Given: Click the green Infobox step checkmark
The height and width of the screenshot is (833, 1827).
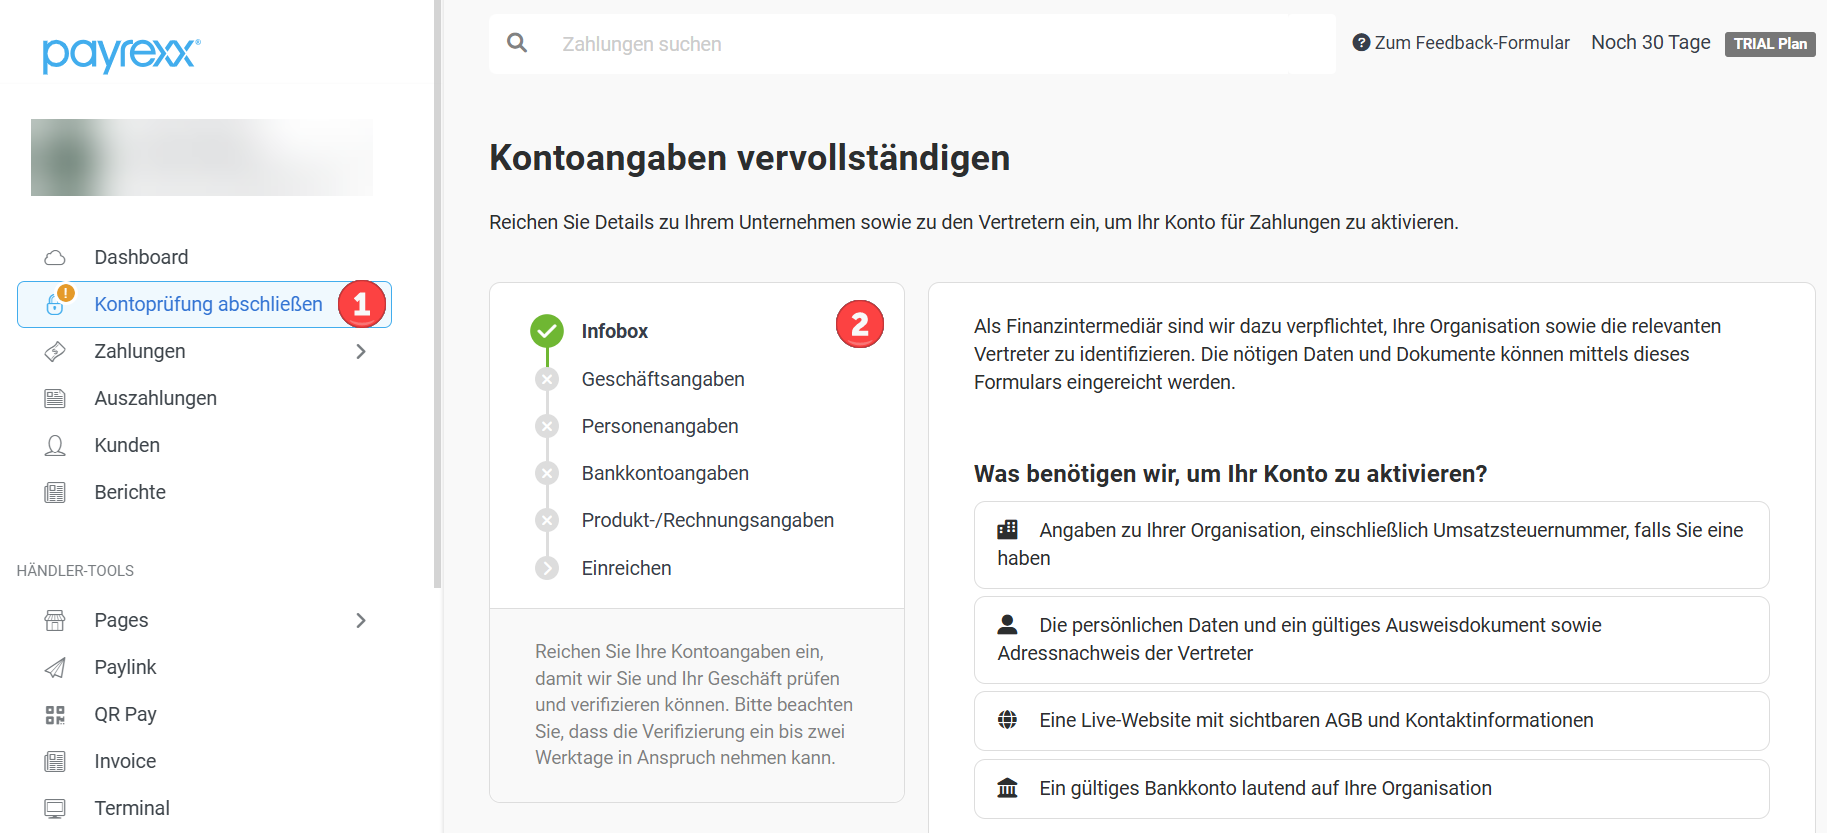Looking at the screenshot, I should (x=547, y=331).
